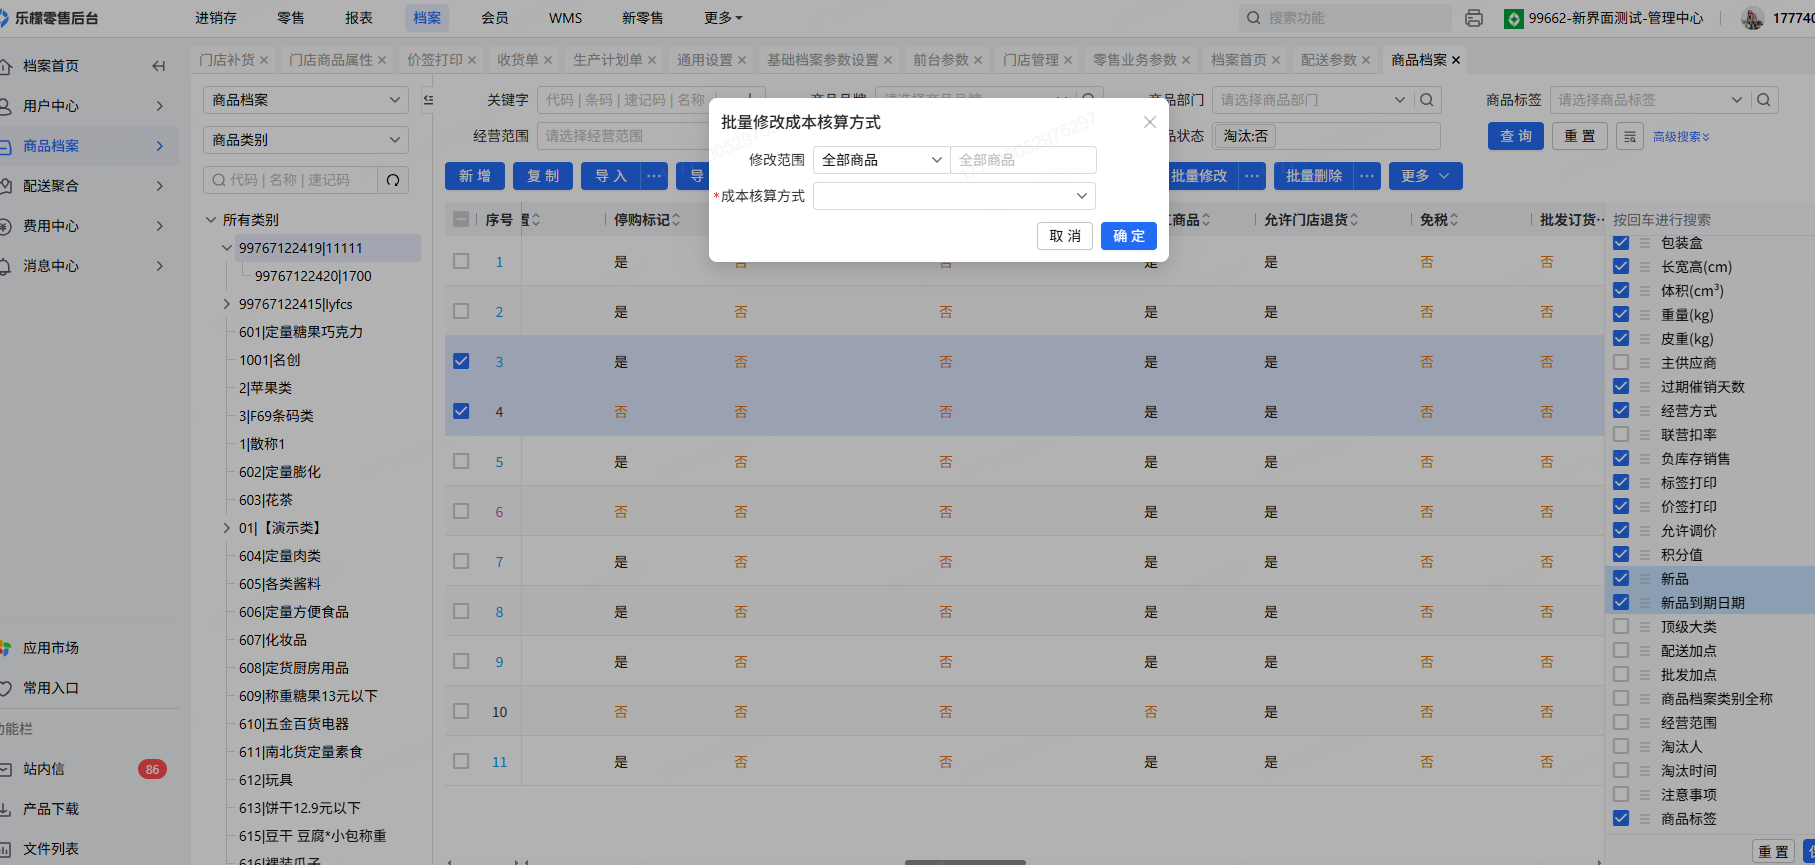The width and height of the screenshot is (1815, 865).
Task: Uncheck the 包装盒 column checkbox
Action: coord(1621,243)
